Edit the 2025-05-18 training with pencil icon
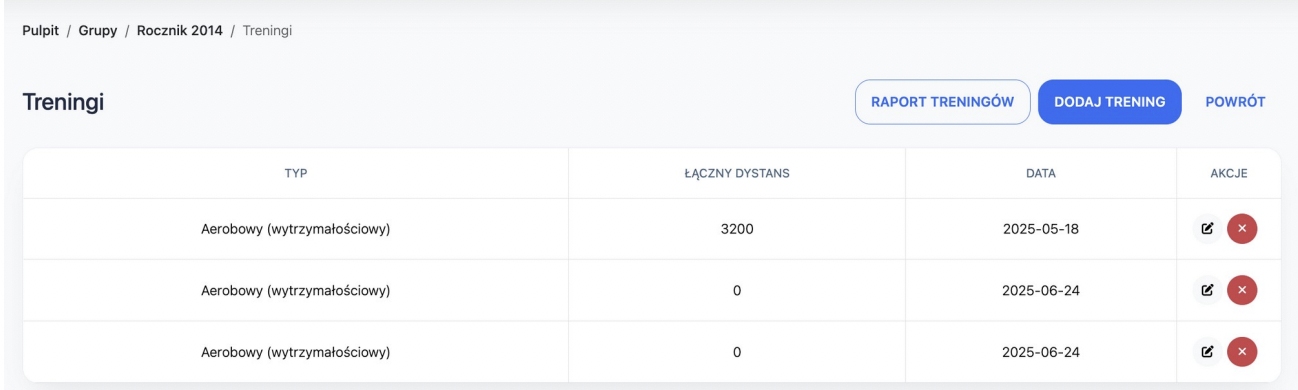The image size is (1298, 390). (1207, 229)
